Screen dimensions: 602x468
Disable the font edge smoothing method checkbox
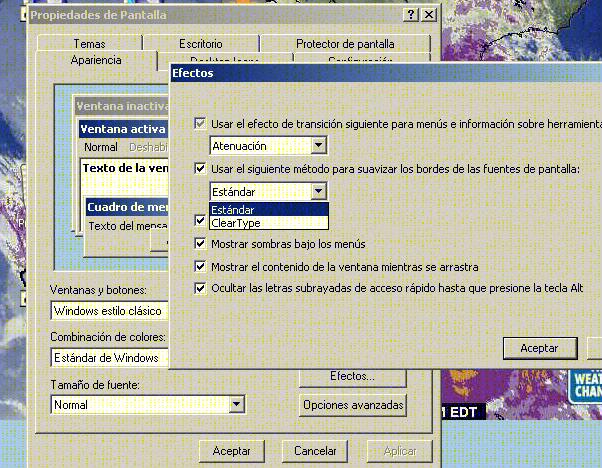[201, 169]
